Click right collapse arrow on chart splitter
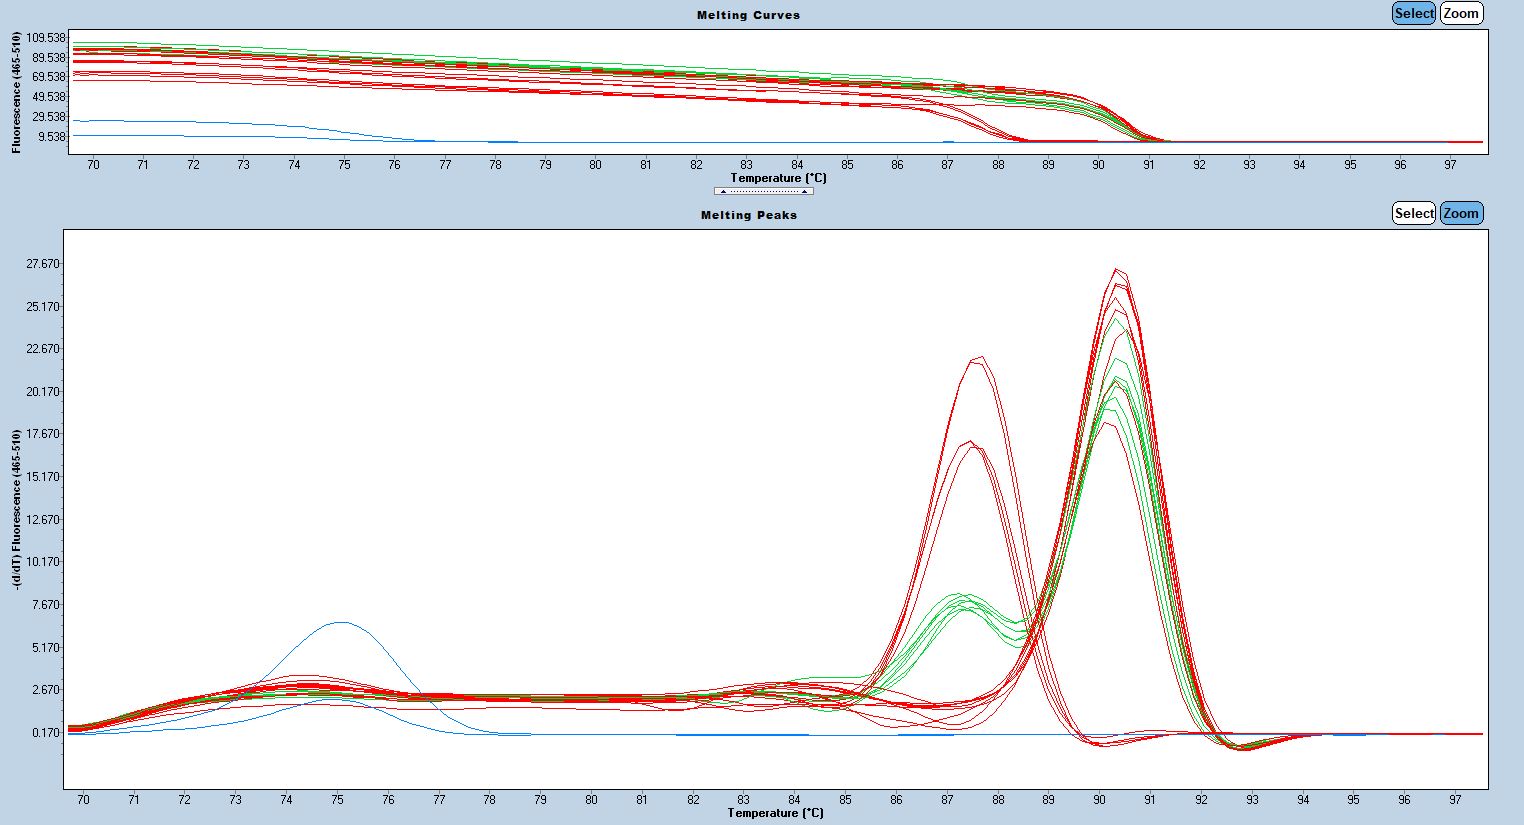The width and height of the screenshot is (1524, 825). pos(804,191)
